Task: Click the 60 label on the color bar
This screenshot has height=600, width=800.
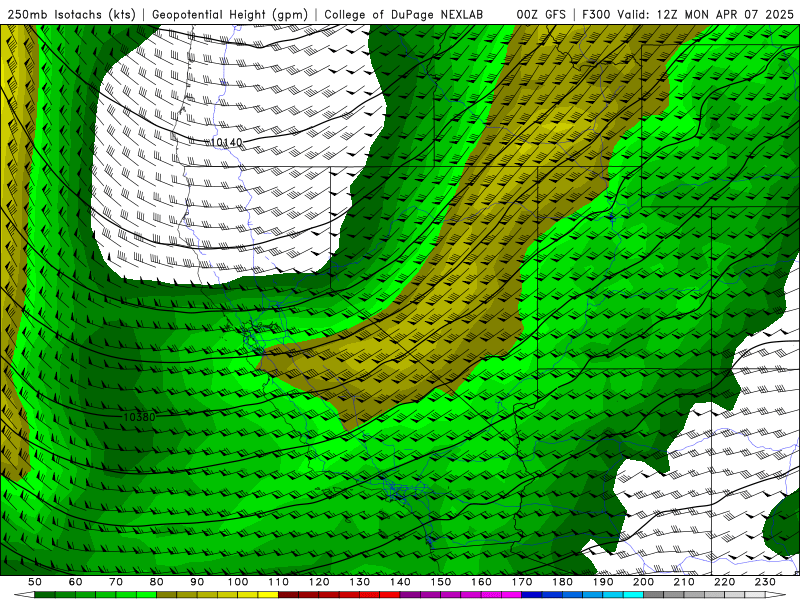Action: pyautogui.click(x=75, y=582)
